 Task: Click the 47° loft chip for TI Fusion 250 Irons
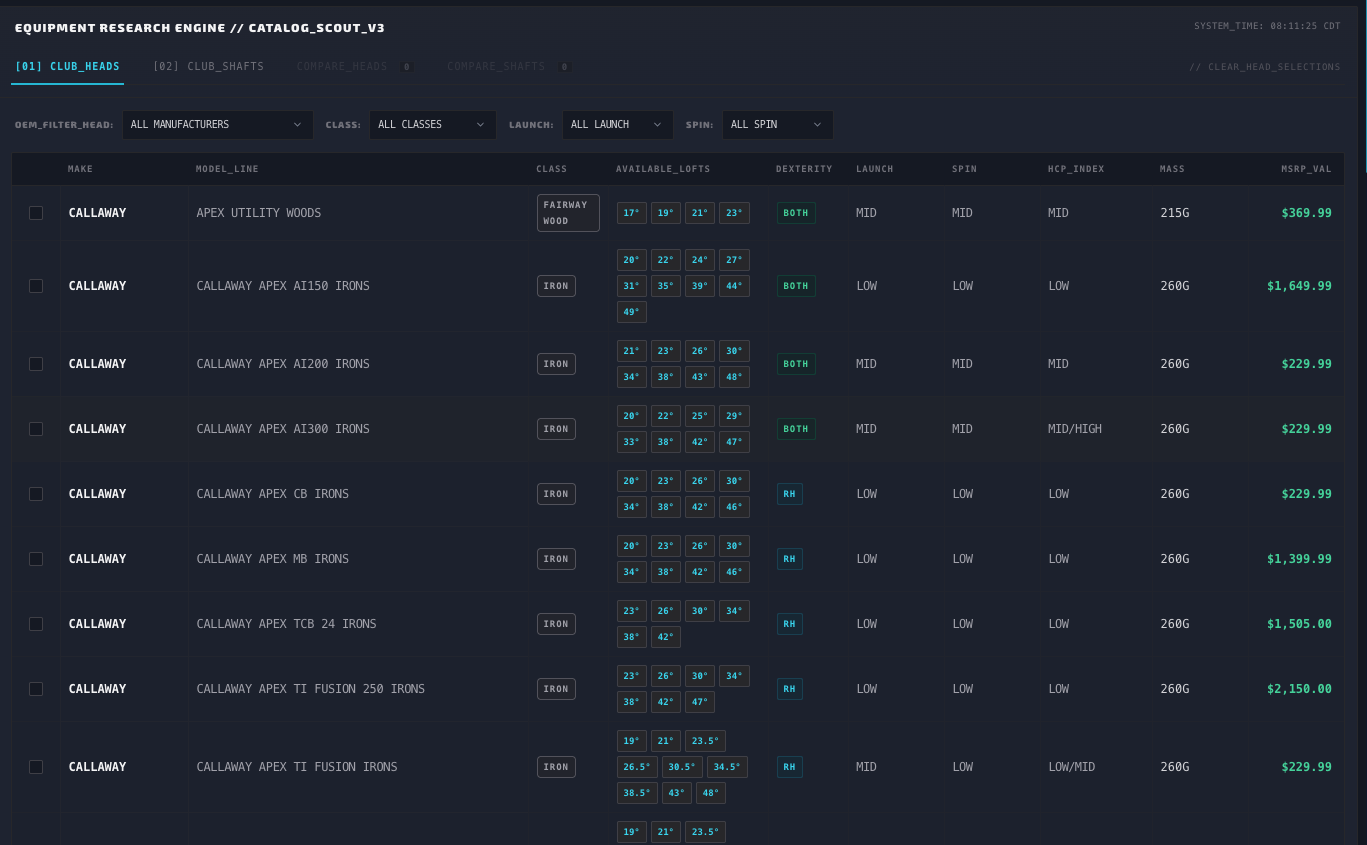point(700,702)
